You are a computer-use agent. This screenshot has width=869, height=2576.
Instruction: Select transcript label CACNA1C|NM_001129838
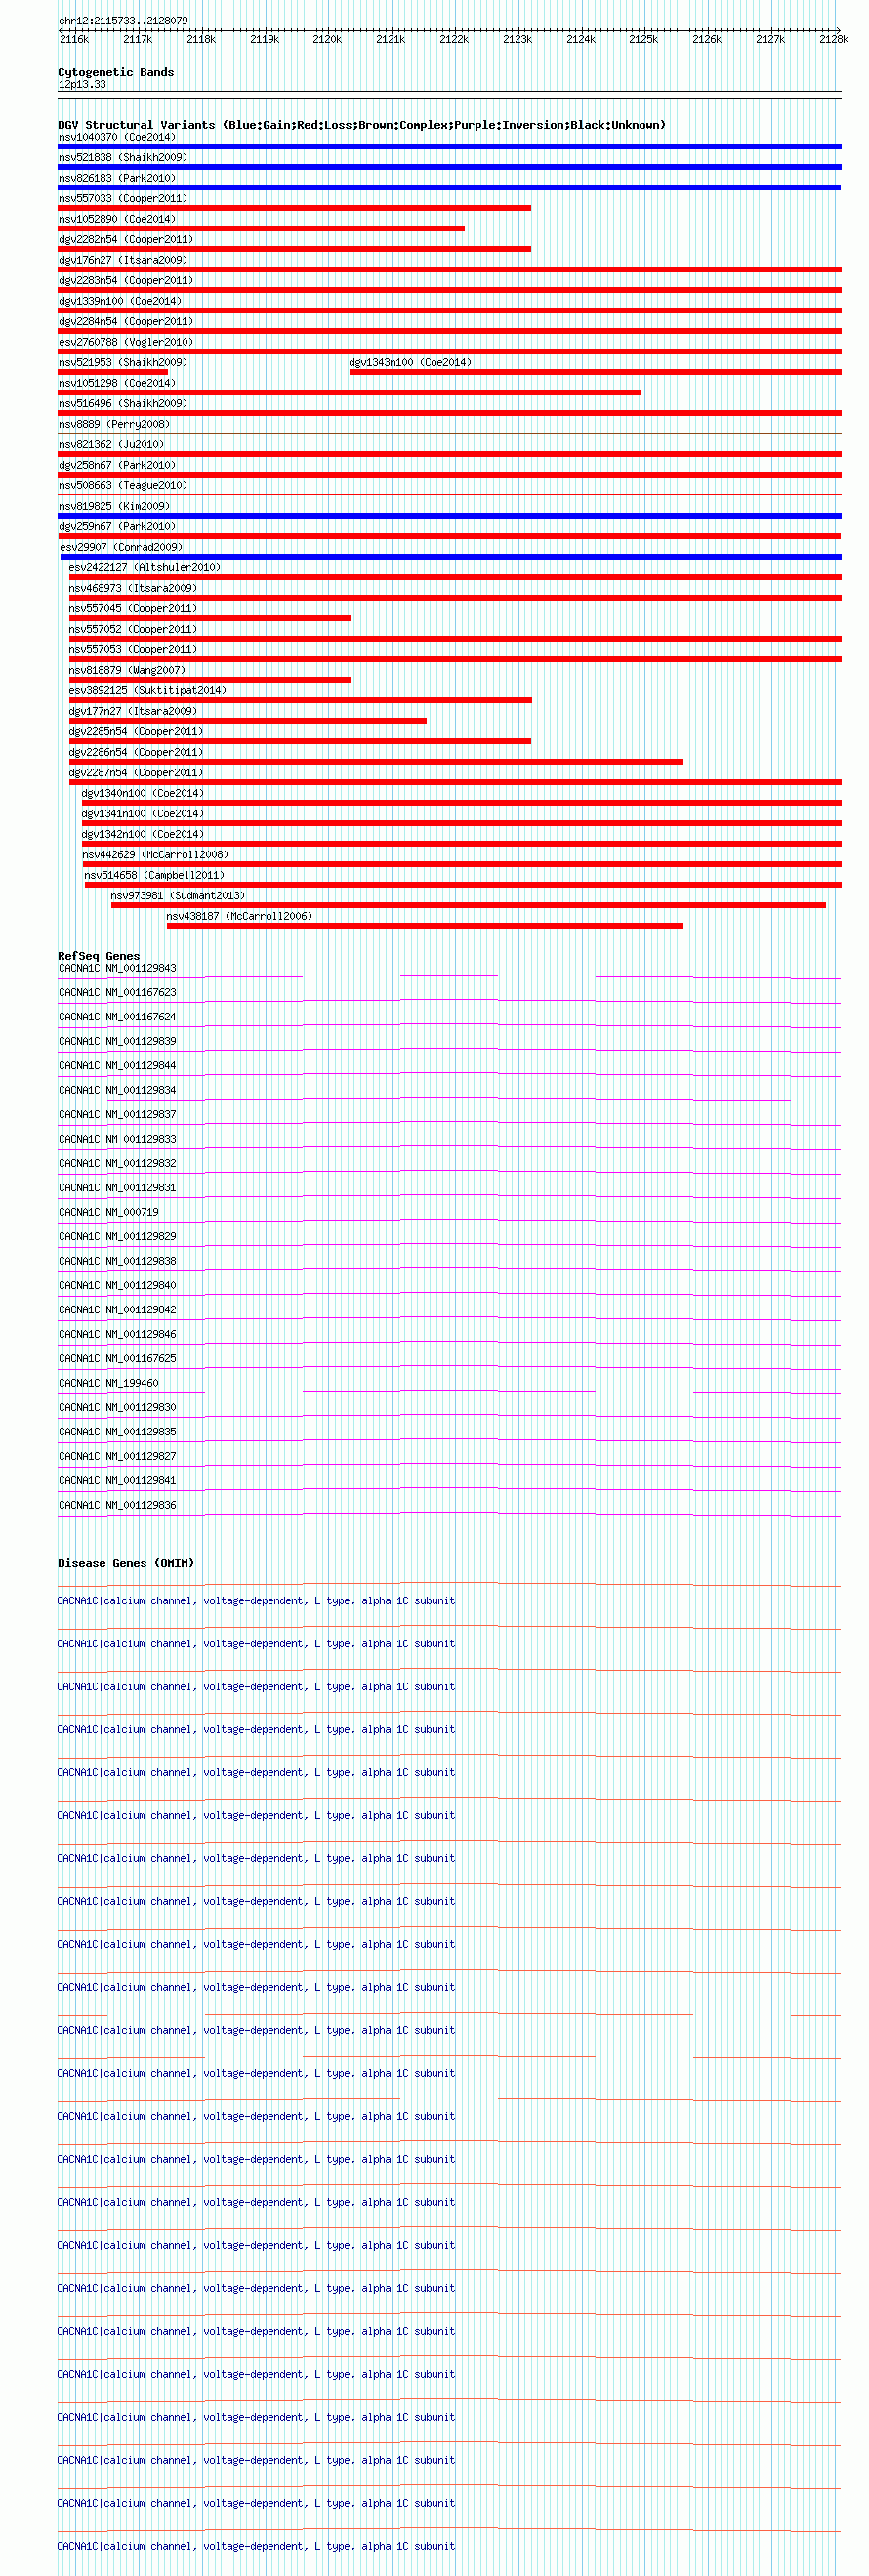[x=117, y=1261]
